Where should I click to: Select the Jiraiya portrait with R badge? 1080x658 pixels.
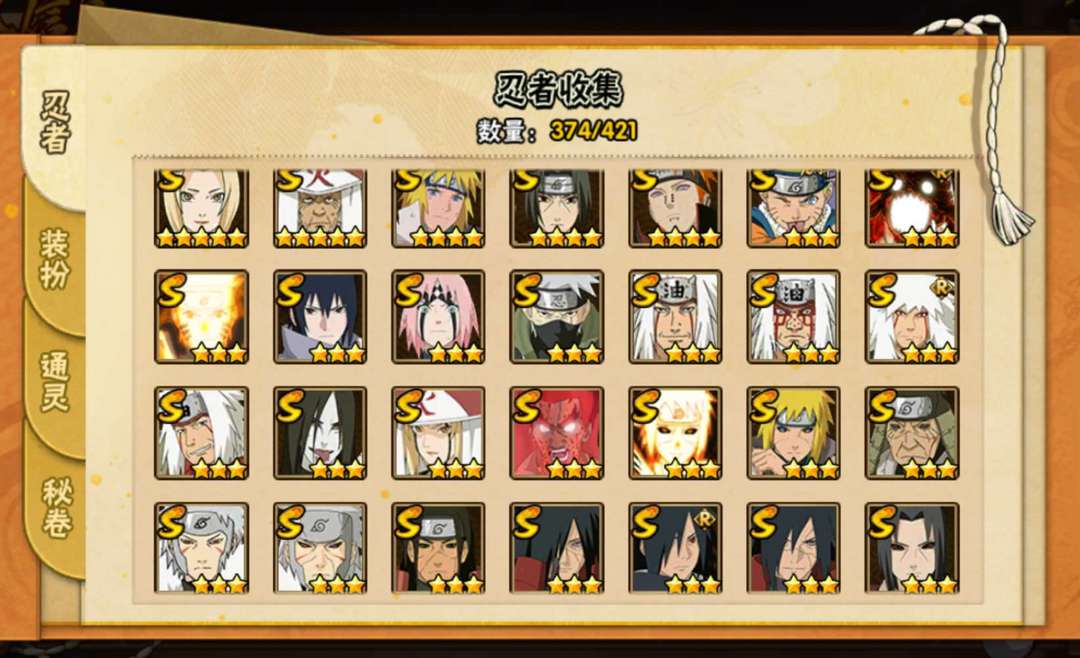pos(912,317)
